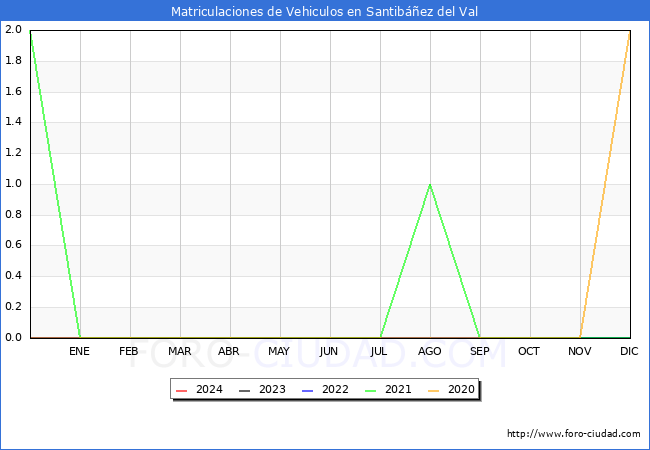Click the ABR month axis label
Viewport: 650px width, 450px height.
tap(229, 351)
